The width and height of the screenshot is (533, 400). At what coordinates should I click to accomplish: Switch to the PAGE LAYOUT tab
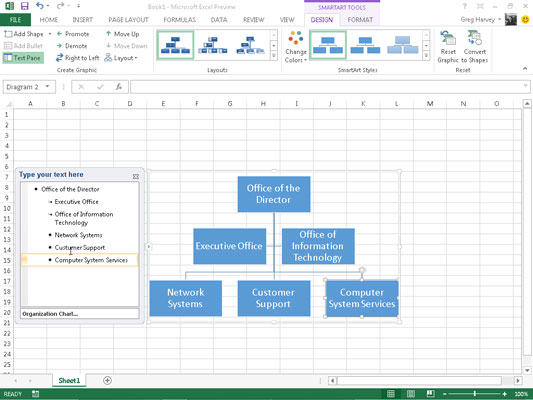(128, 20)
